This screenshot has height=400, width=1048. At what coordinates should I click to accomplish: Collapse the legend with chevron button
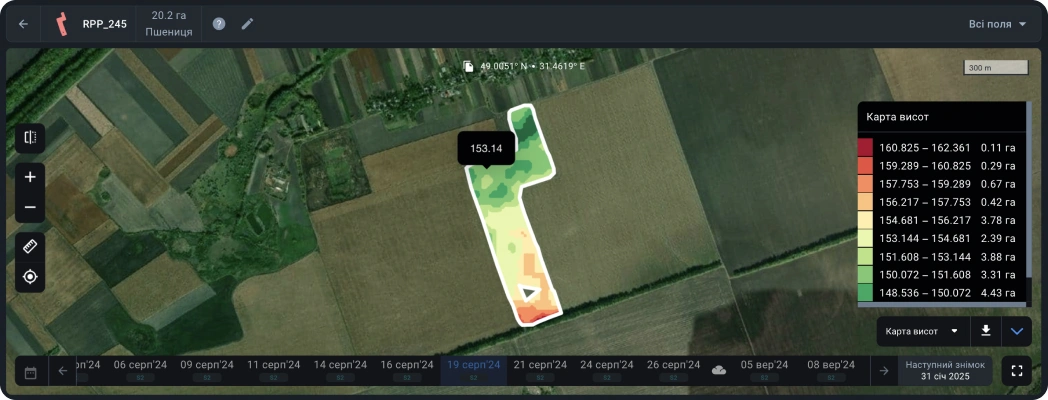pos(1017,331)
